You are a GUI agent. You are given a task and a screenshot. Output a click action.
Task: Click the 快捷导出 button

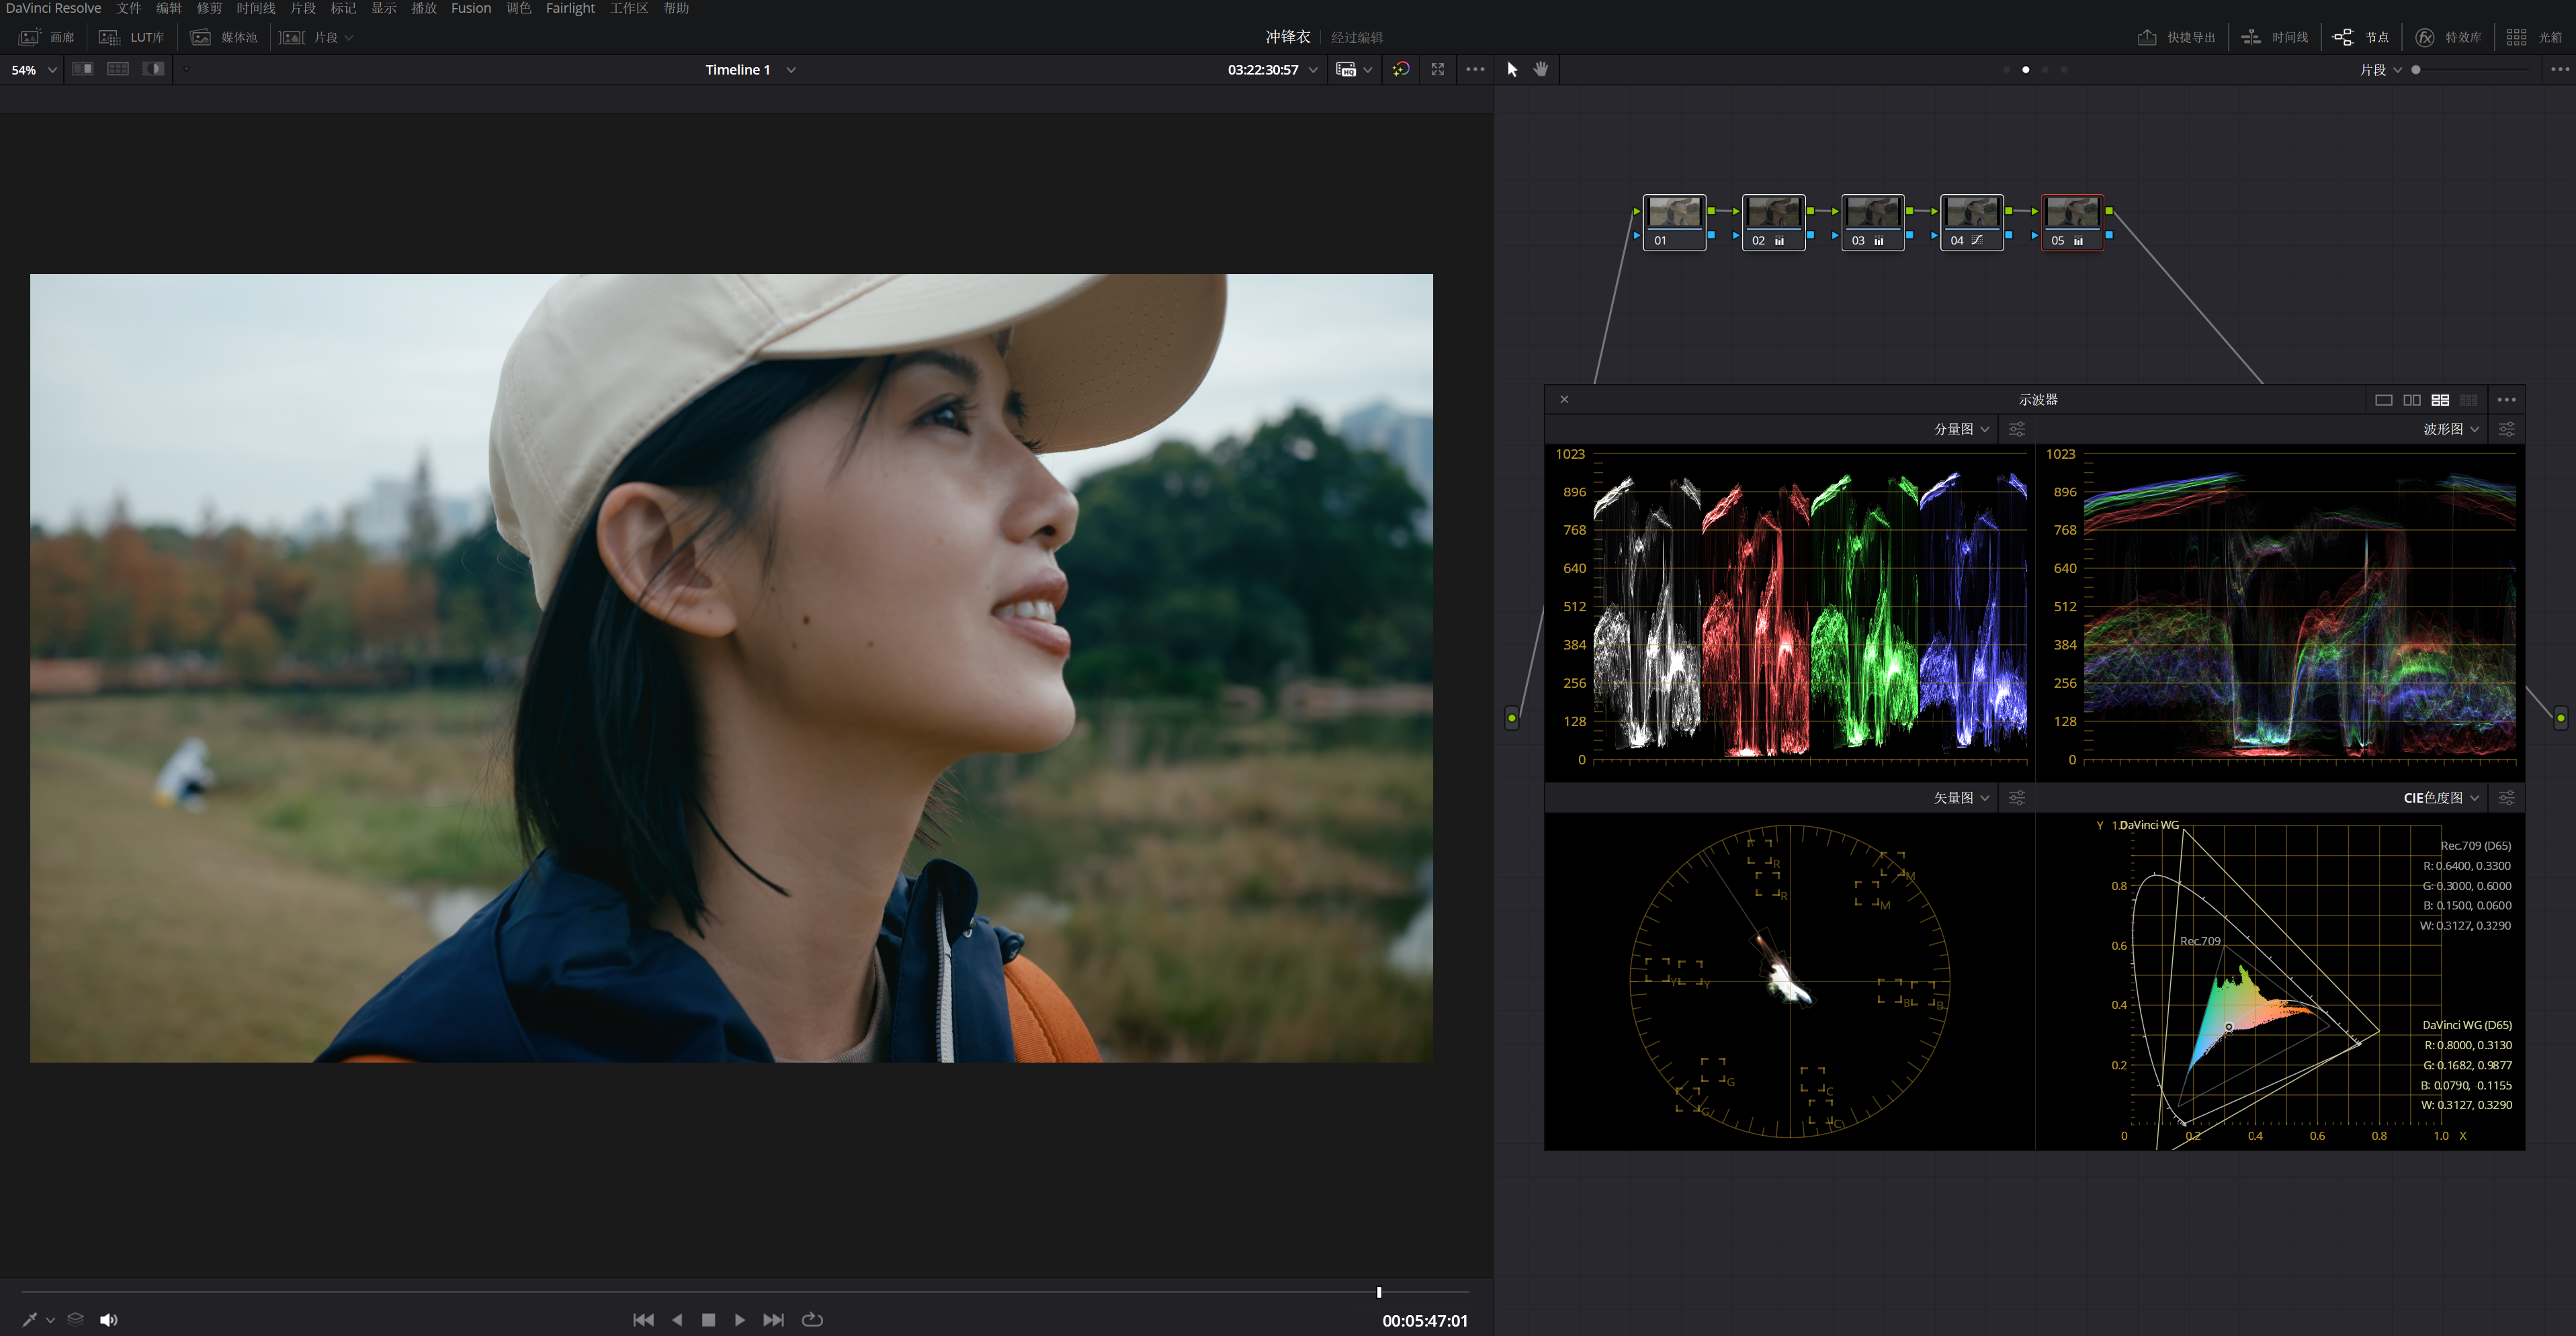tap(2177, 37)
